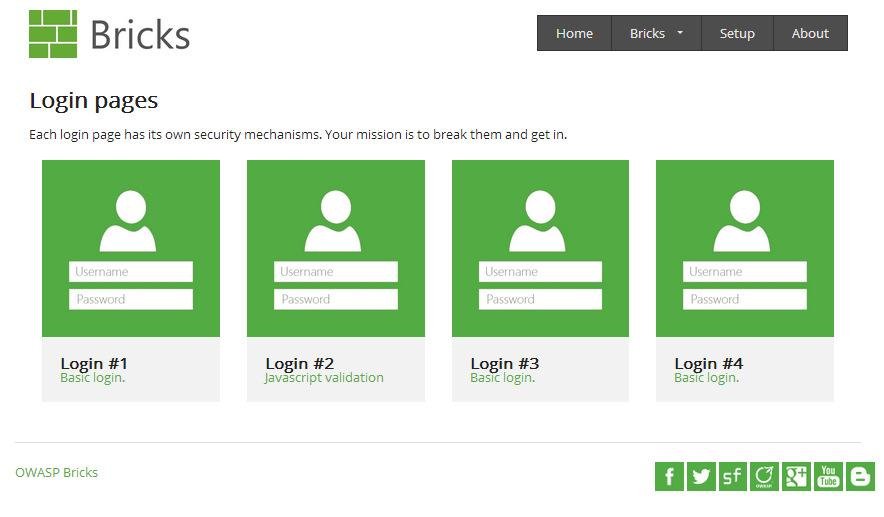Open the Login #3 heading link

505,364
